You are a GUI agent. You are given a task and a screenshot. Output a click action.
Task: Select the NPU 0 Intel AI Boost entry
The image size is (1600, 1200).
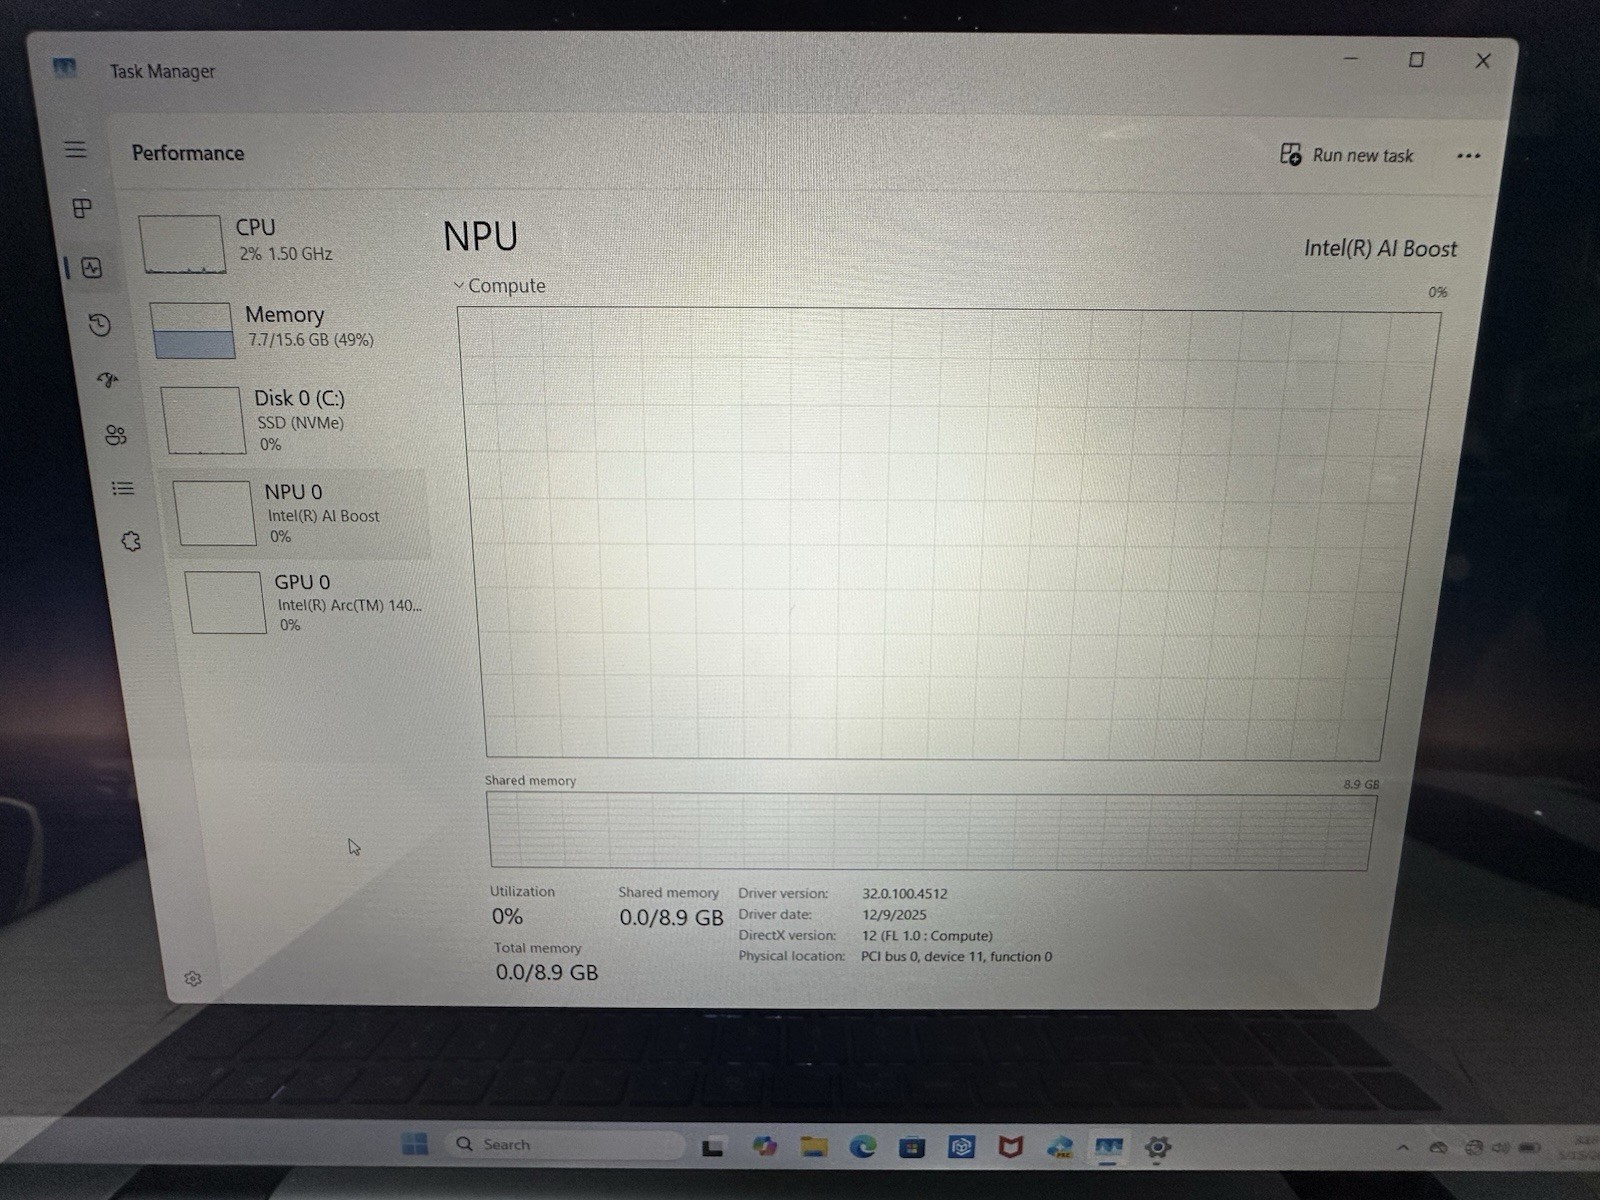300,513
